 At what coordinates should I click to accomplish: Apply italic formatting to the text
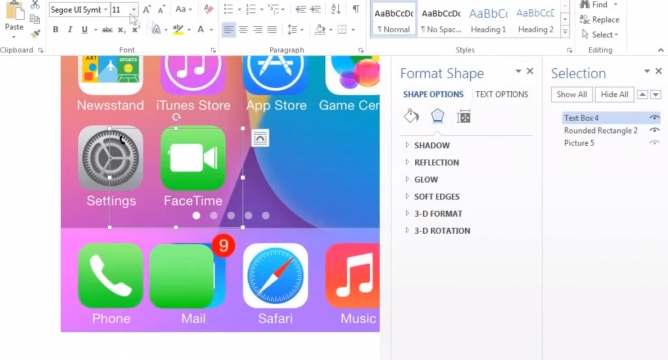70,30
